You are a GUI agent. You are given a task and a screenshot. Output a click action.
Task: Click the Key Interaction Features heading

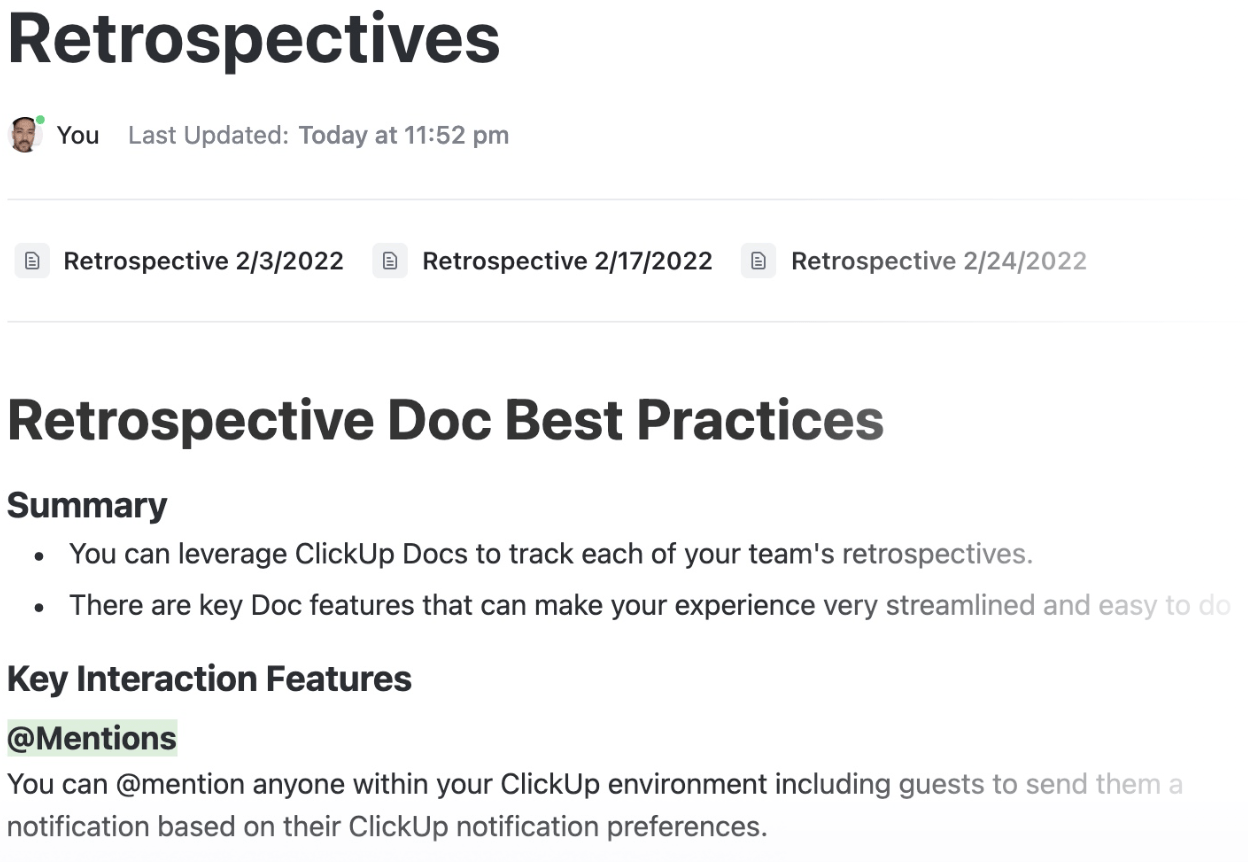[209, 679]
